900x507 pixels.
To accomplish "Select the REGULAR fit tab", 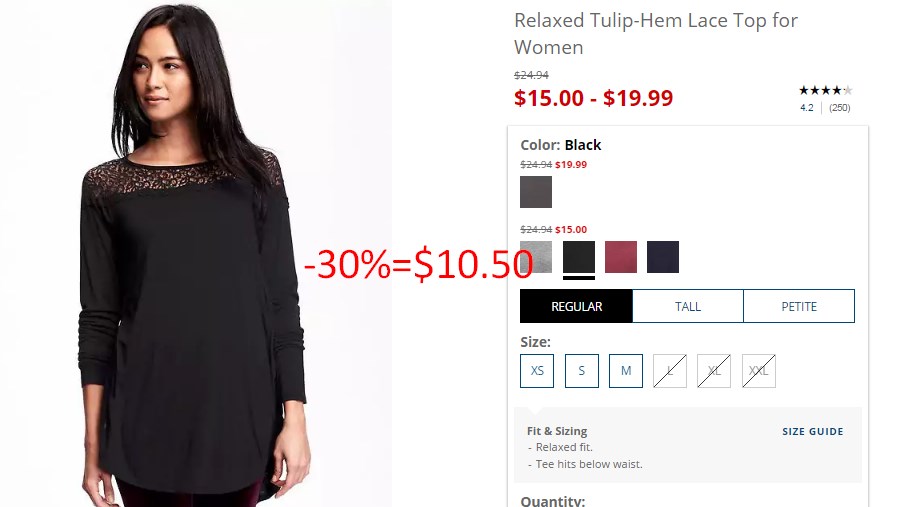I will click(x=576, y=306).
